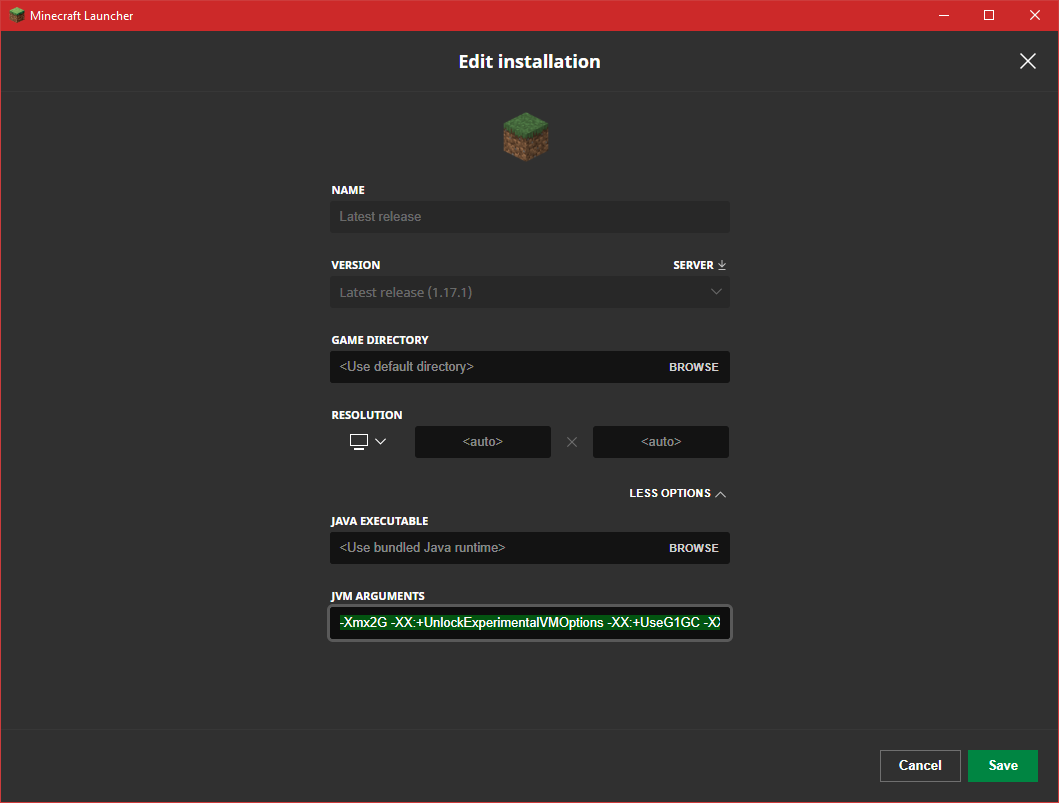Click the Minecraft Launcher title bar icon
The height and width of the screenshot is (803, 1059).
pyautogui.click(x=16, y=15)
